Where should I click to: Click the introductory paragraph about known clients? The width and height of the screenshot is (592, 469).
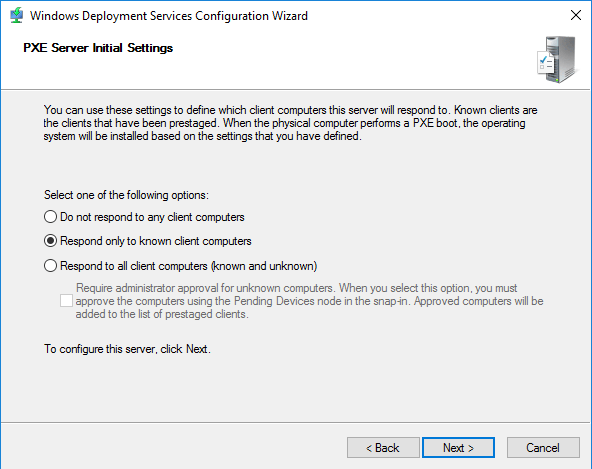(x=290, y=123)
